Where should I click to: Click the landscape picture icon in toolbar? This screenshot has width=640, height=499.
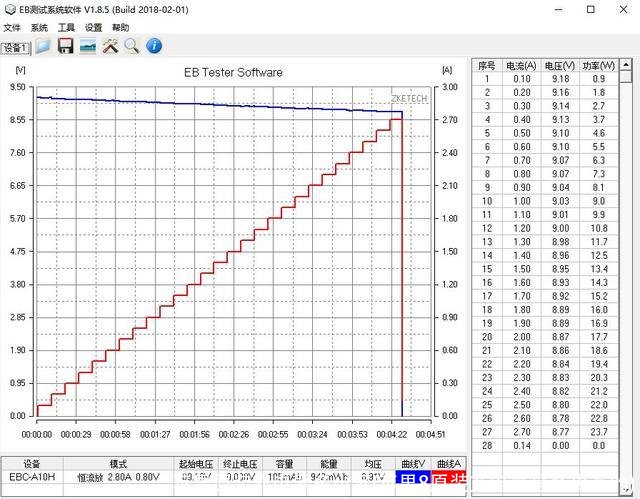(x=88, y=46)
